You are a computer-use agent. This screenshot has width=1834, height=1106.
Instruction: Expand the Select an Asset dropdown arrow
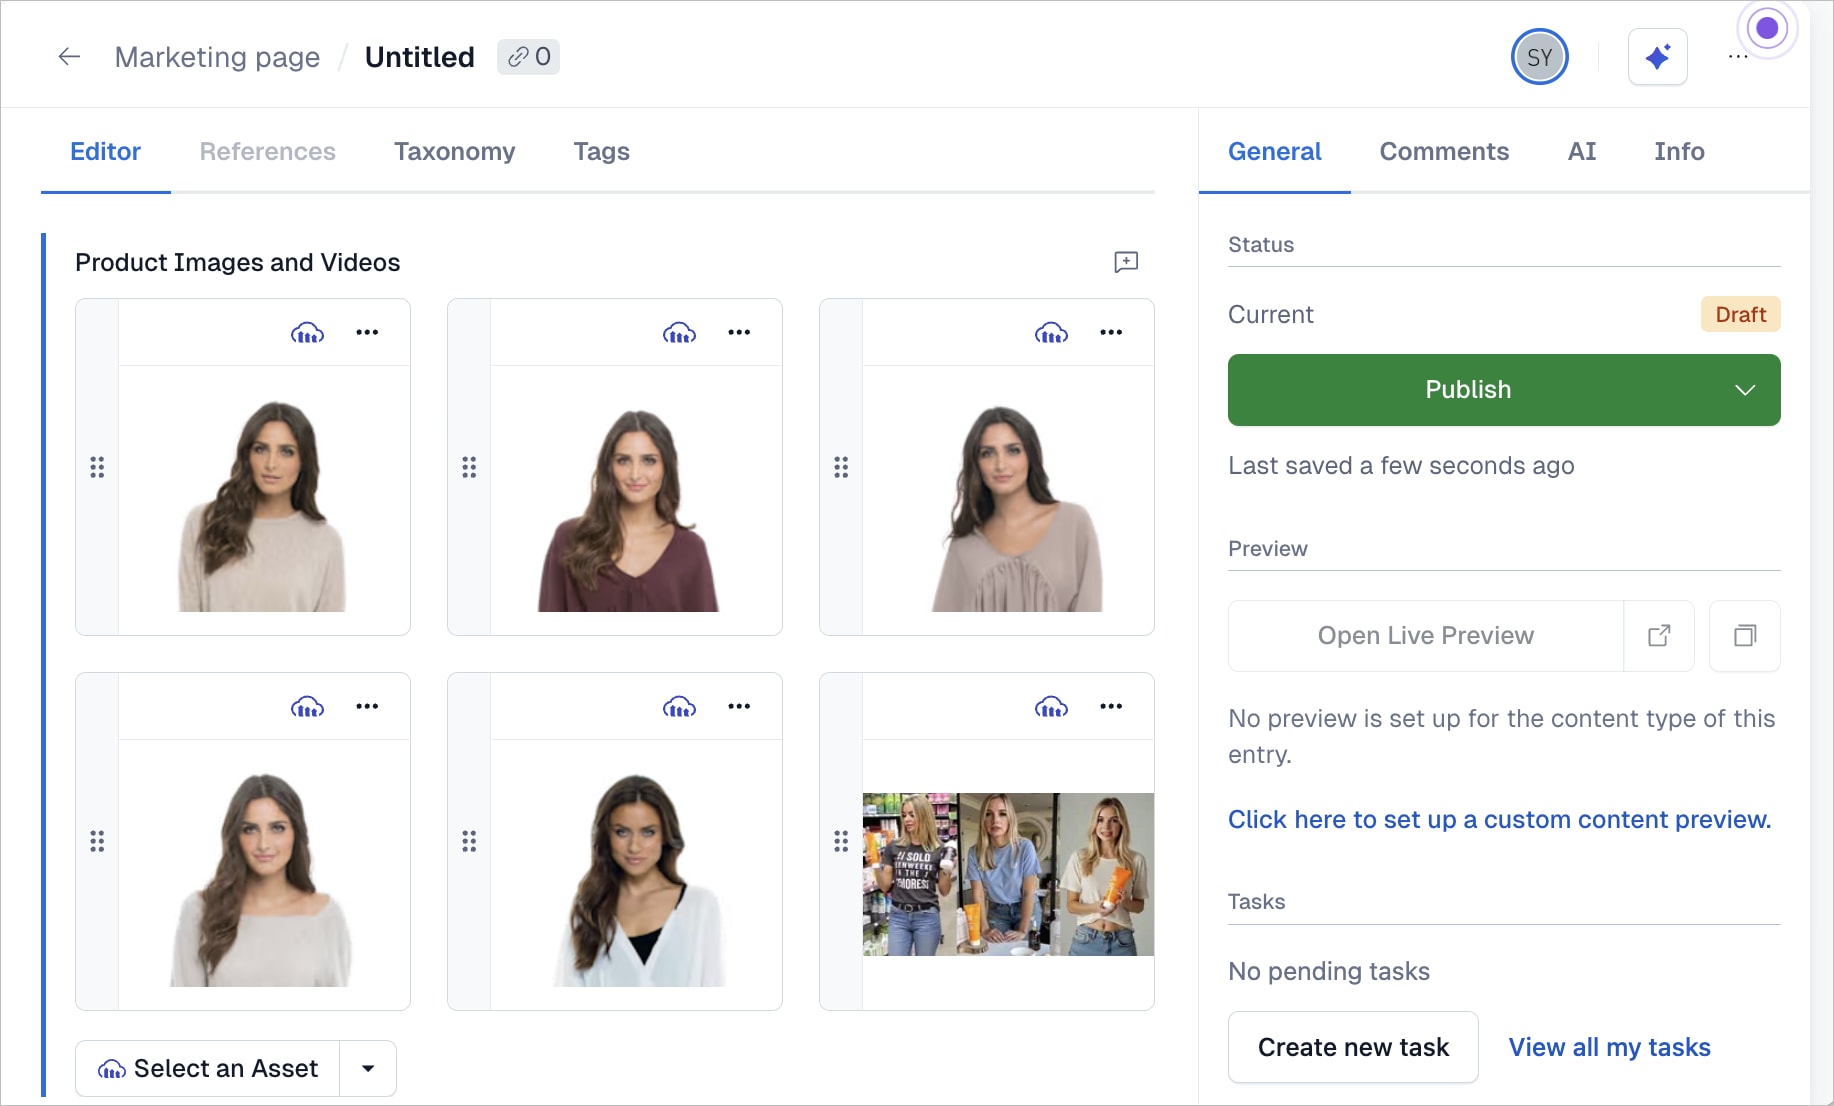368,1069
